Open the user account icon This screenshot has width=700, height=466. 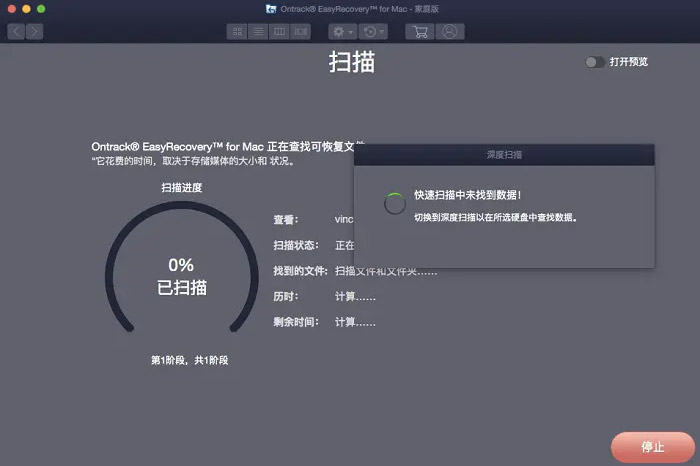(450, 32)
